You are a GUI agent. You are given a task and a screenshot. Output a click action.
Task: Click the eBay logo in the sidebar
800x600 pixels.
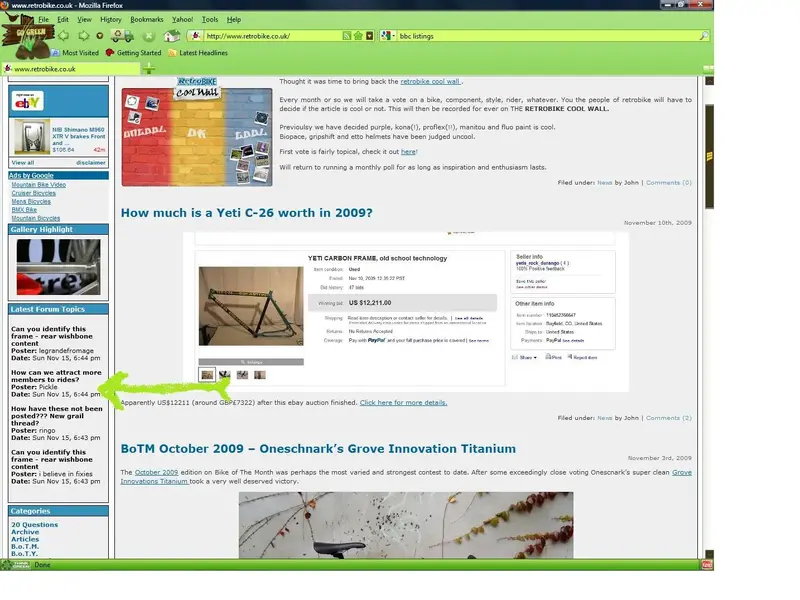[28, 101]
